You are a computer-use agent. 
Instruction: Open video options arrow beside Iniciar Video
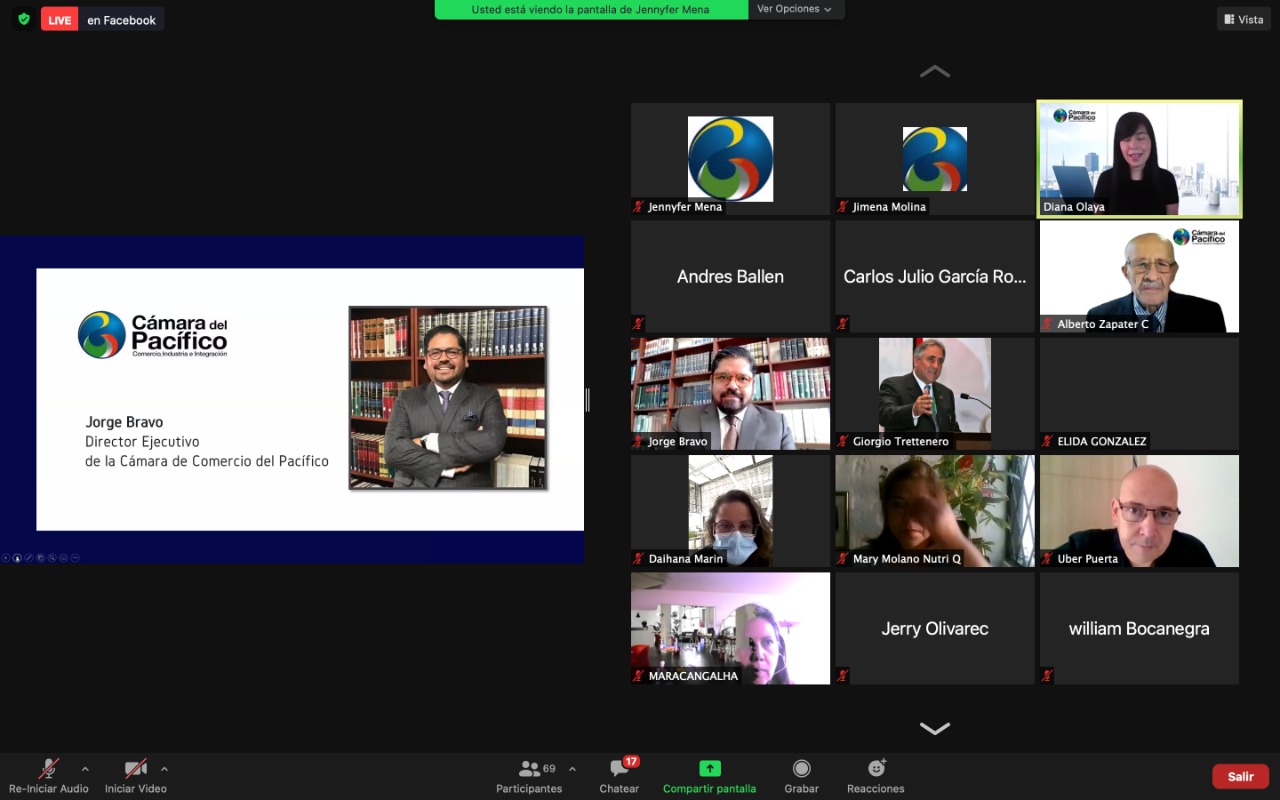[164, 769]
